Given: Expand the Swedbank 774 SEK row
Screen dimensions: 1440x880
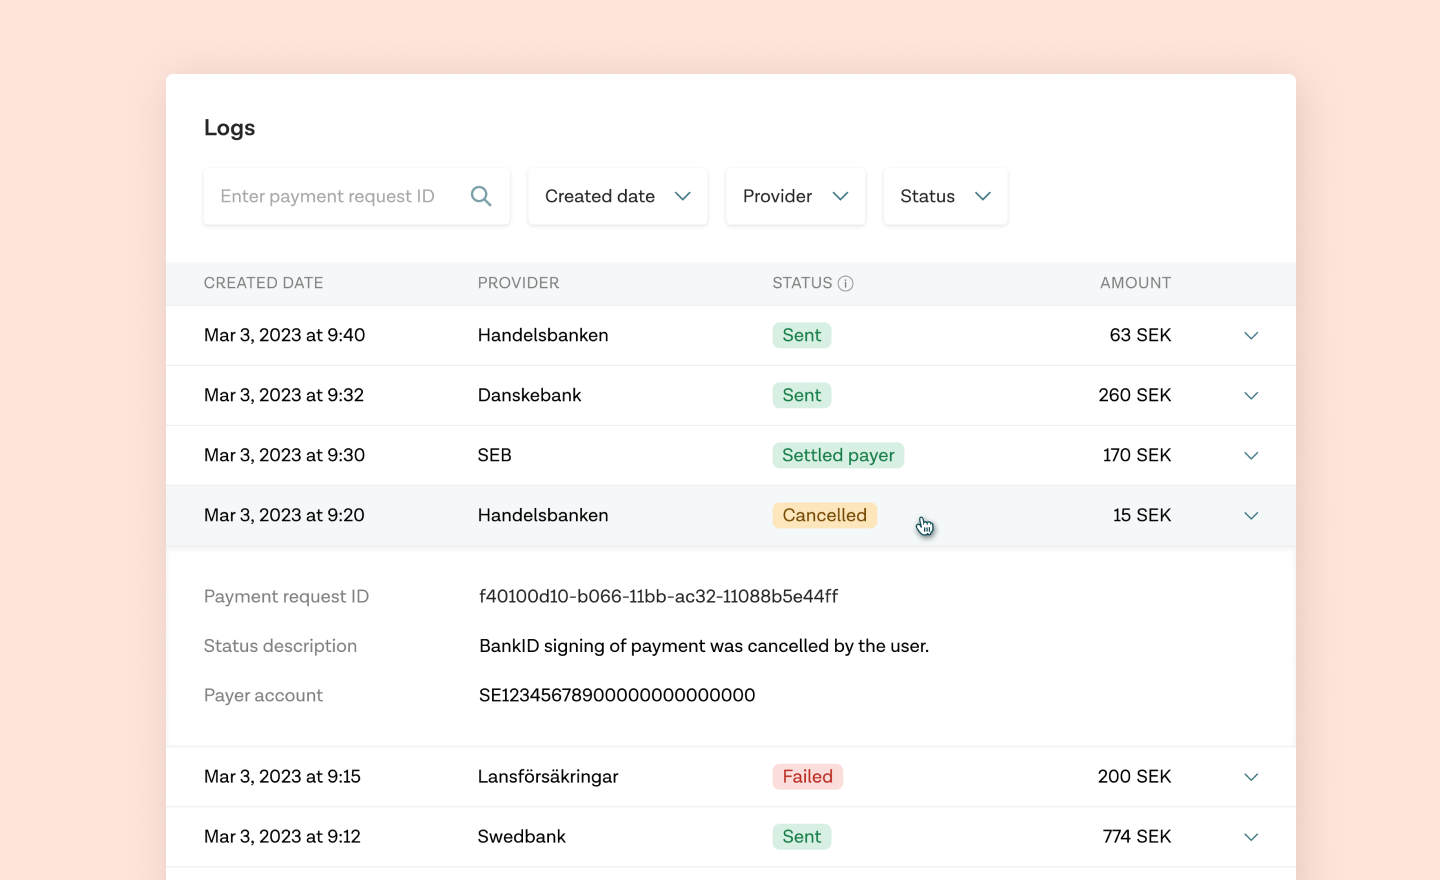Looking at the screenshot, I should [x=1251, y=836].
